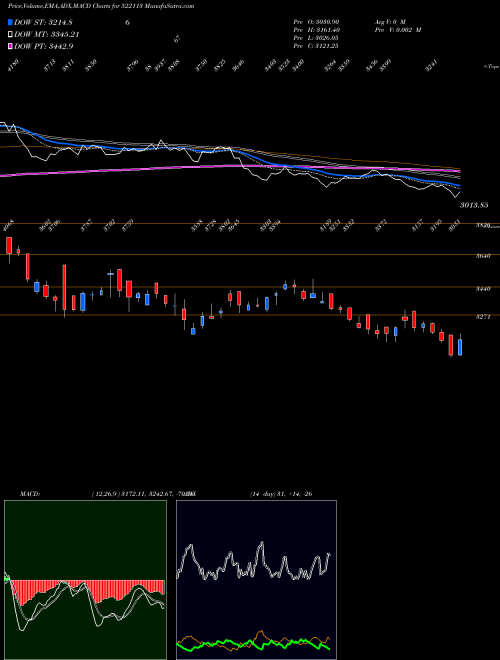Click the magenta DOW PT legend swatch
500x660 pixels.
(x=10, y=46)
